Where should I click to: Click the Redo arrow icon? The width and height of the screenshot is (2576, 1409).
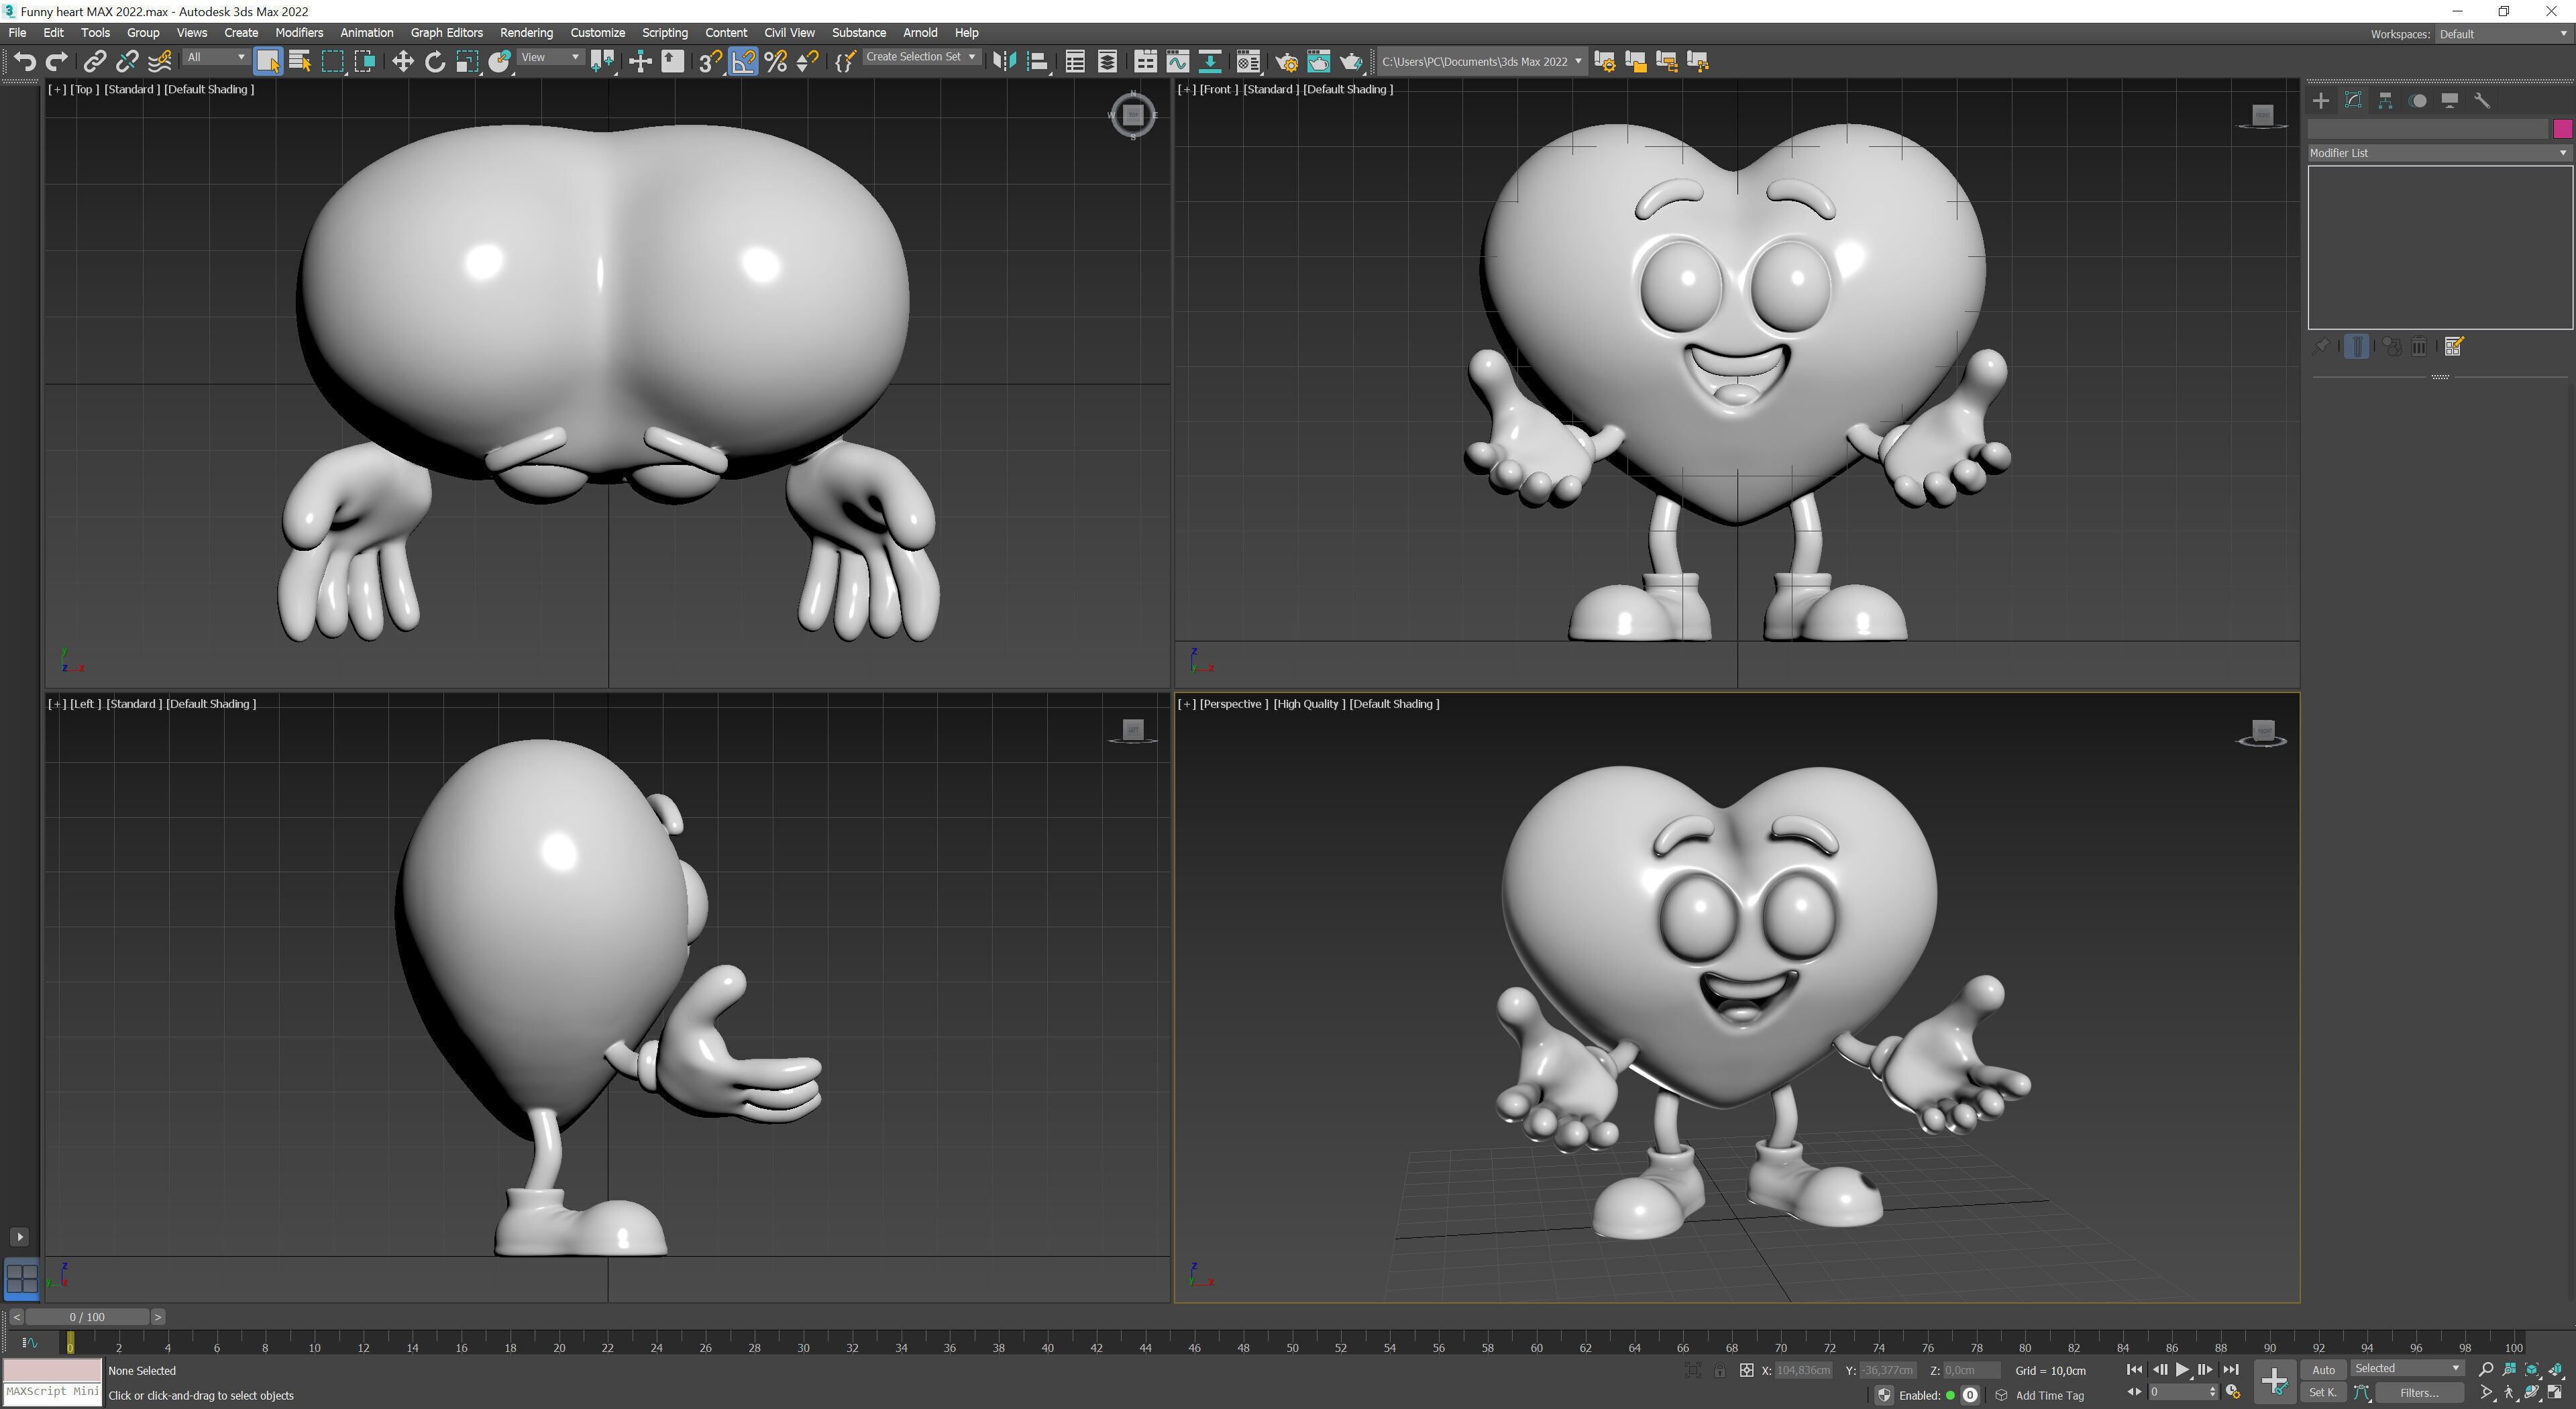[x=57, y=62]
